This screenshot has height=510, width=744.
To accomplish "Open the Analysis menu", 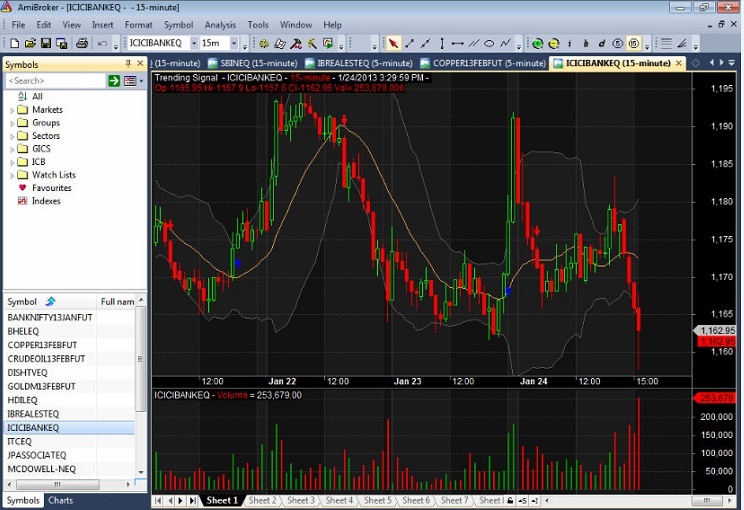I will coord(220,25).
